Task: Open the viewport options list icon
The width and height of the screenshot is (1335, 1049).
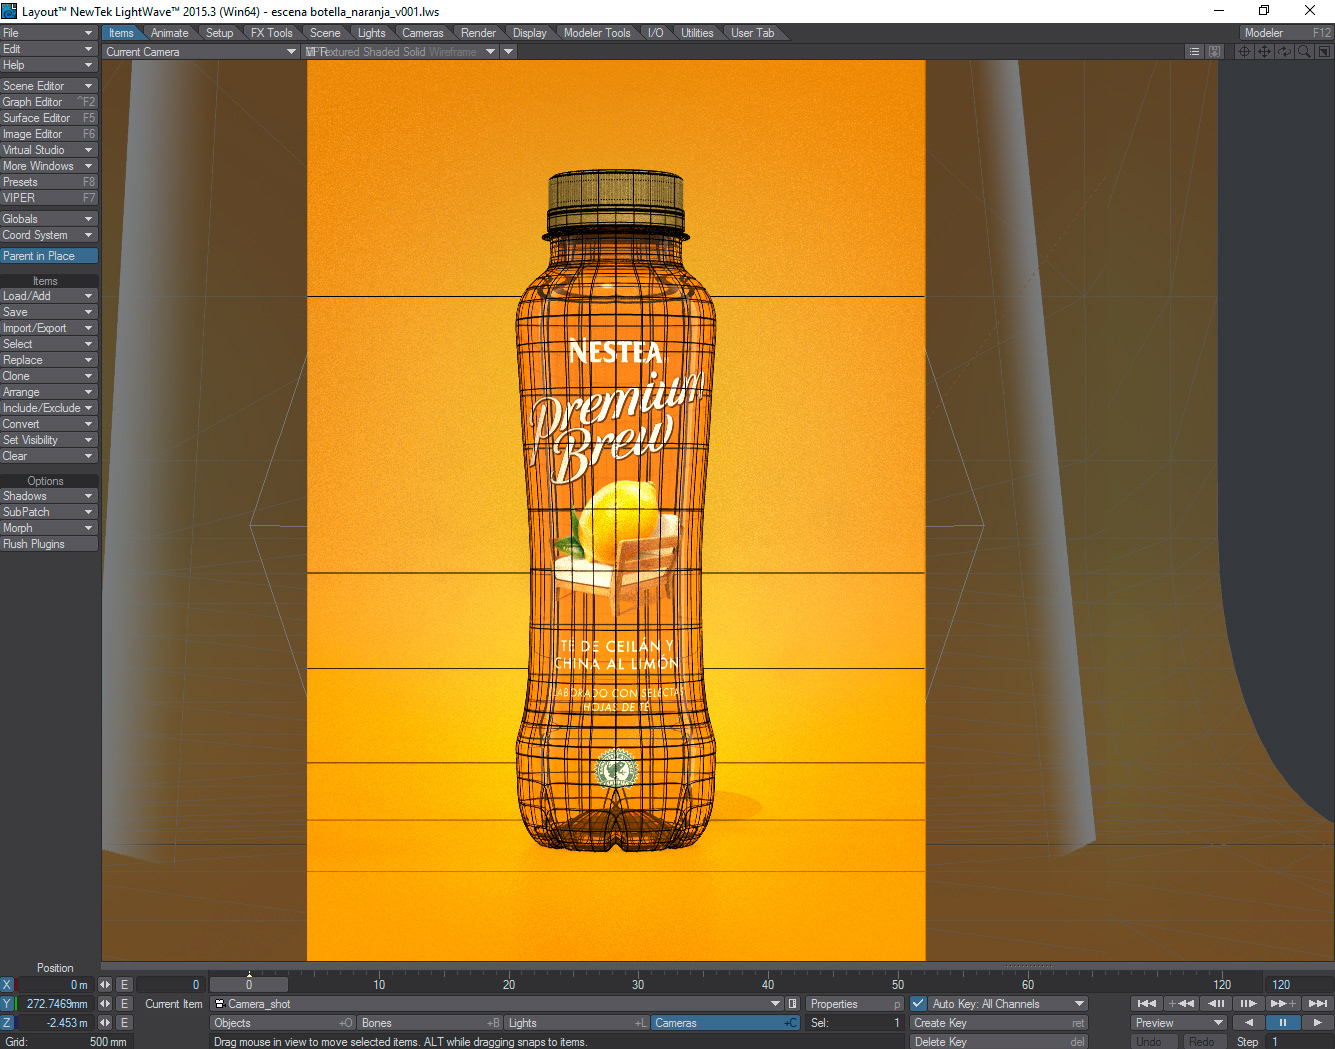Action: click(x=1194, y=52)
